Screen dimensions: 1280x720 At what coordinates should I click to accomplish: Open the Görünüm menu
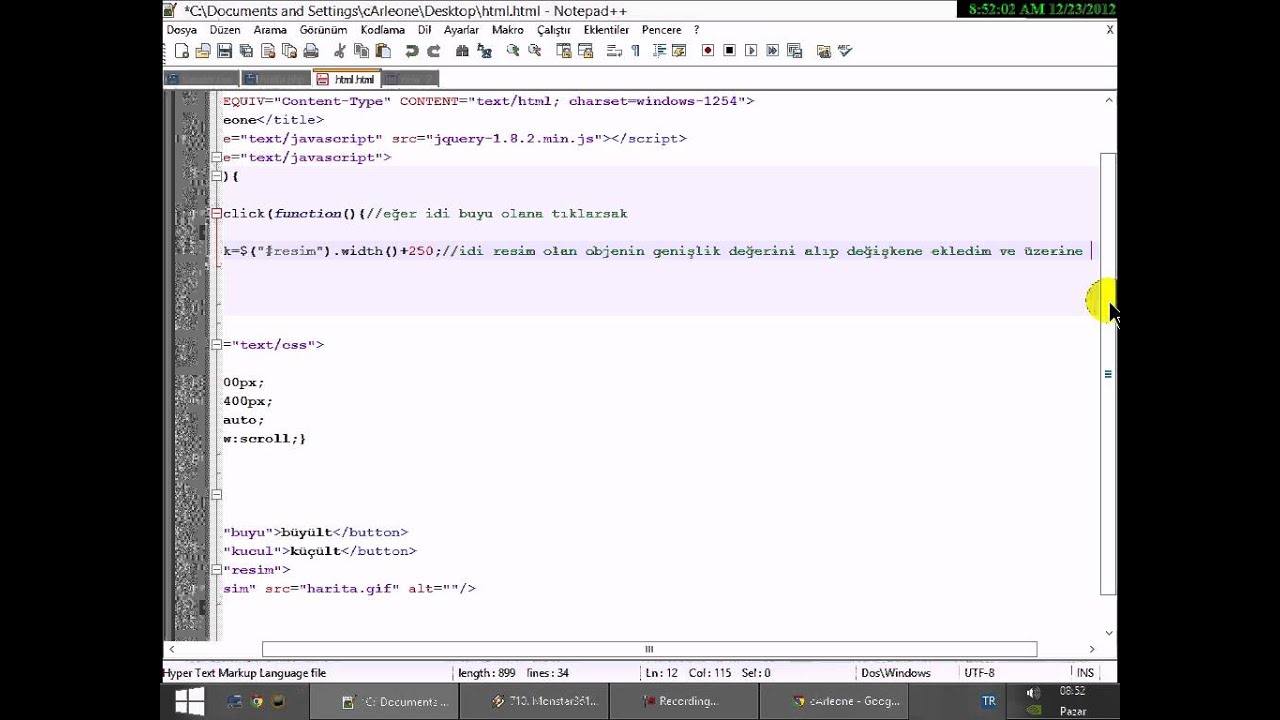point(323,30)
